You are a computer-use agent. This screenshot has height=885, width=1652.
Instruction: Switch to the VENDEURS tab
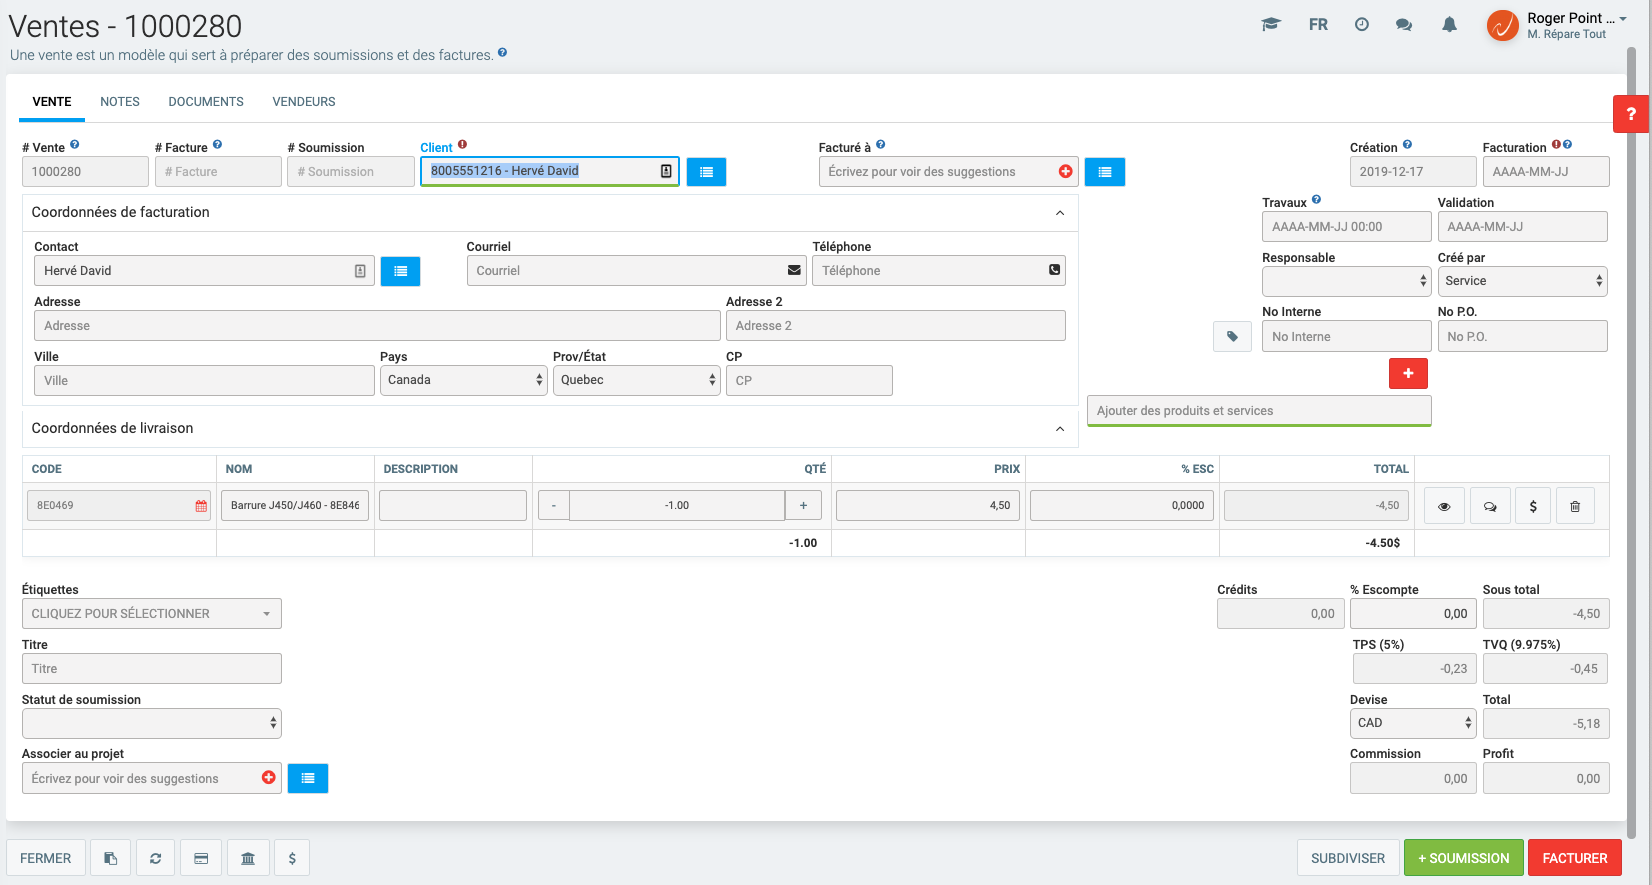pos(304,102)
